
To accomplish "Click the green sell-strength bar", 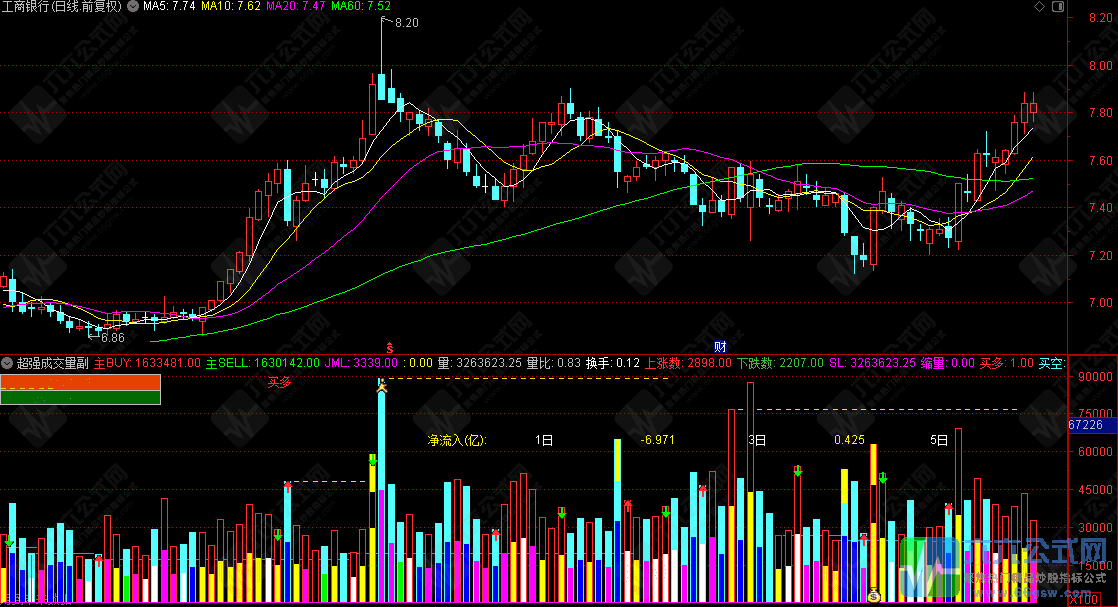I will coord(81,397).
